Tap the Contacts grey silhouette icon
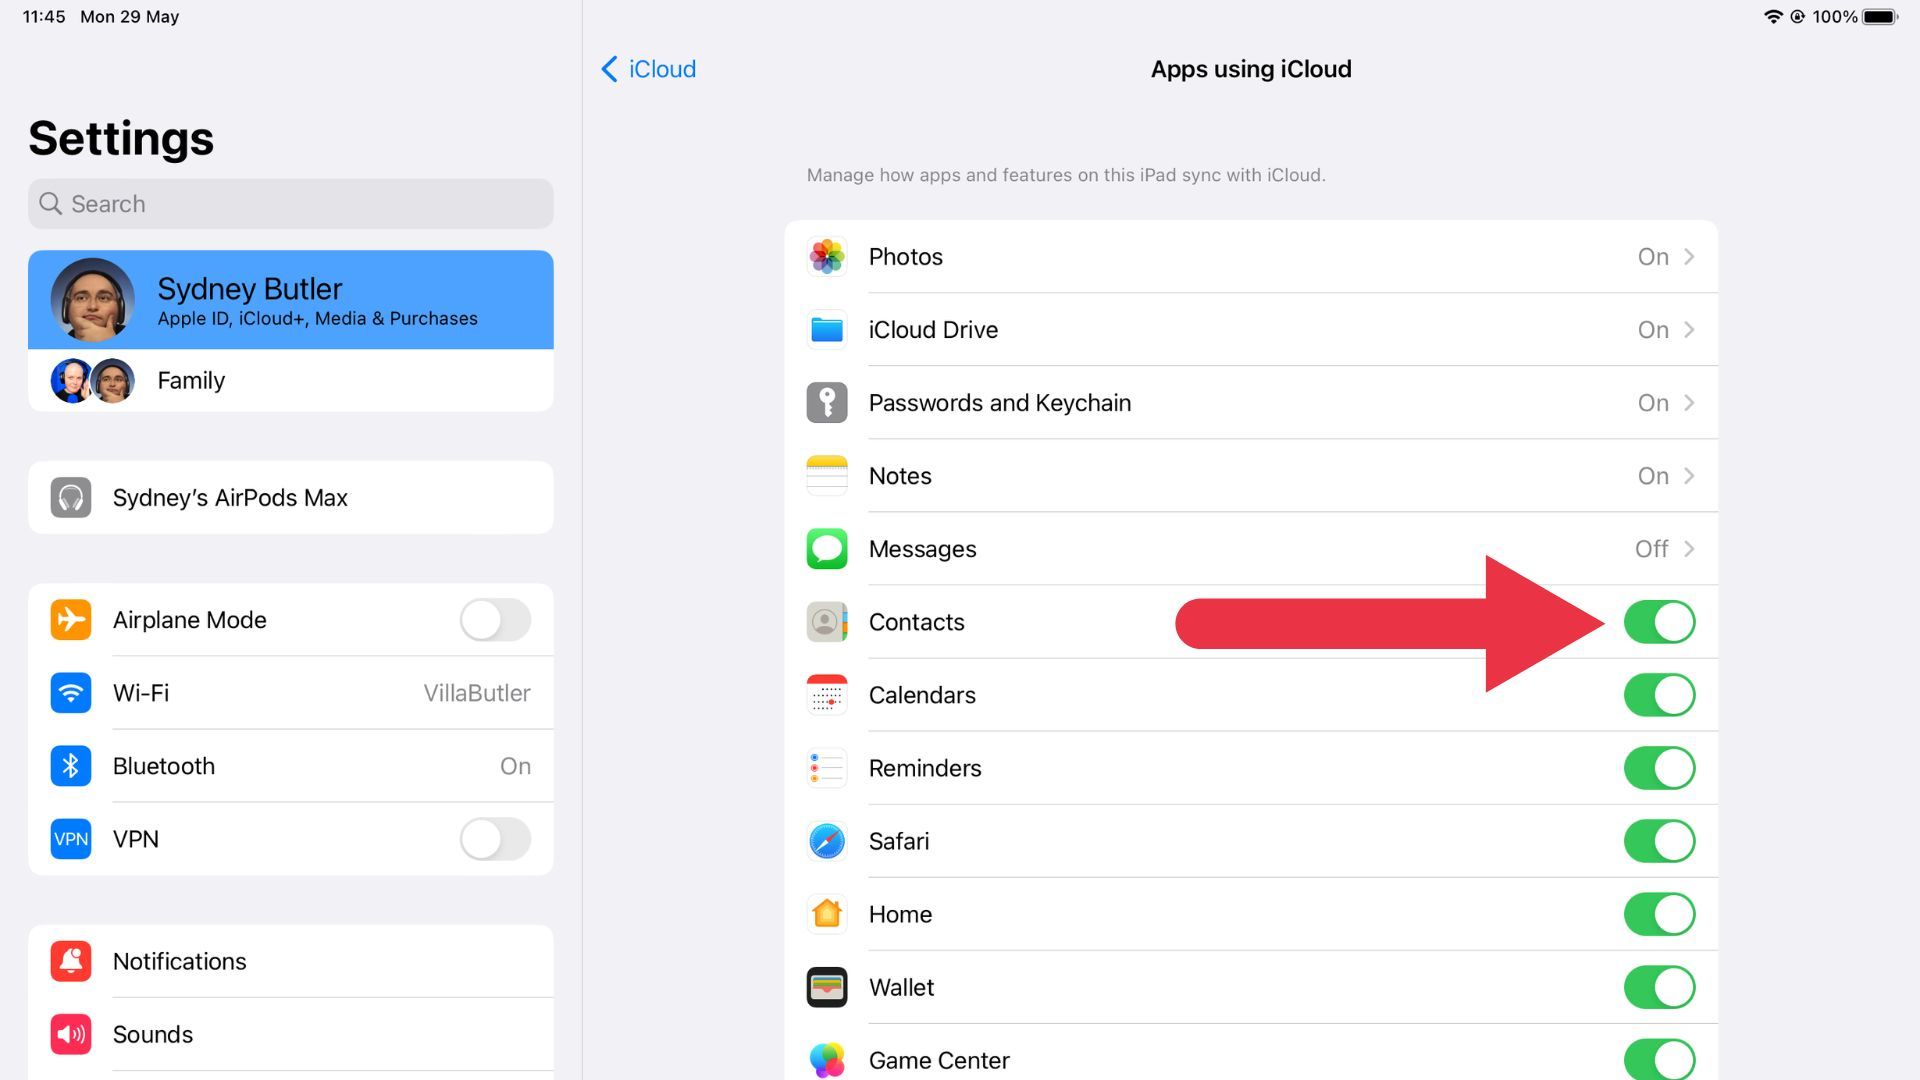Image resolution: width=1920 pixels, height=1080 pixels. (828, 621)
